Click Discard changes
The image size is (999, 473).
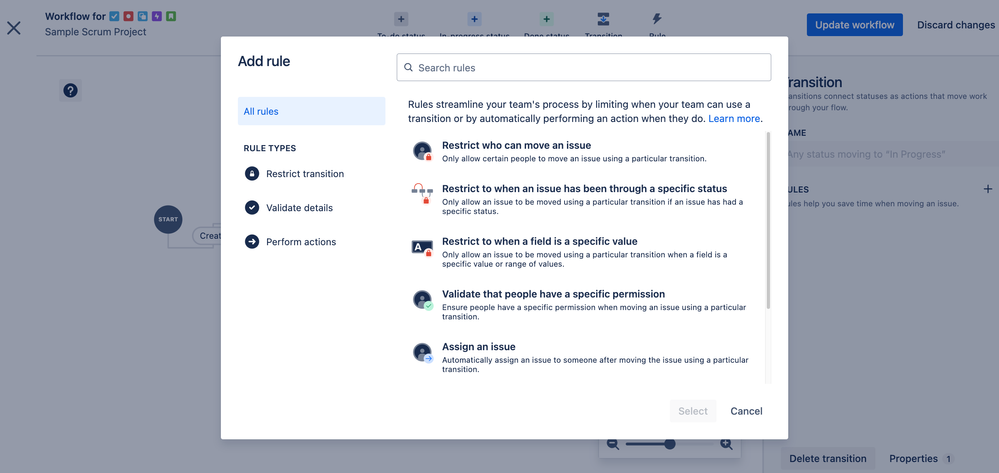(x=956, y=25)
